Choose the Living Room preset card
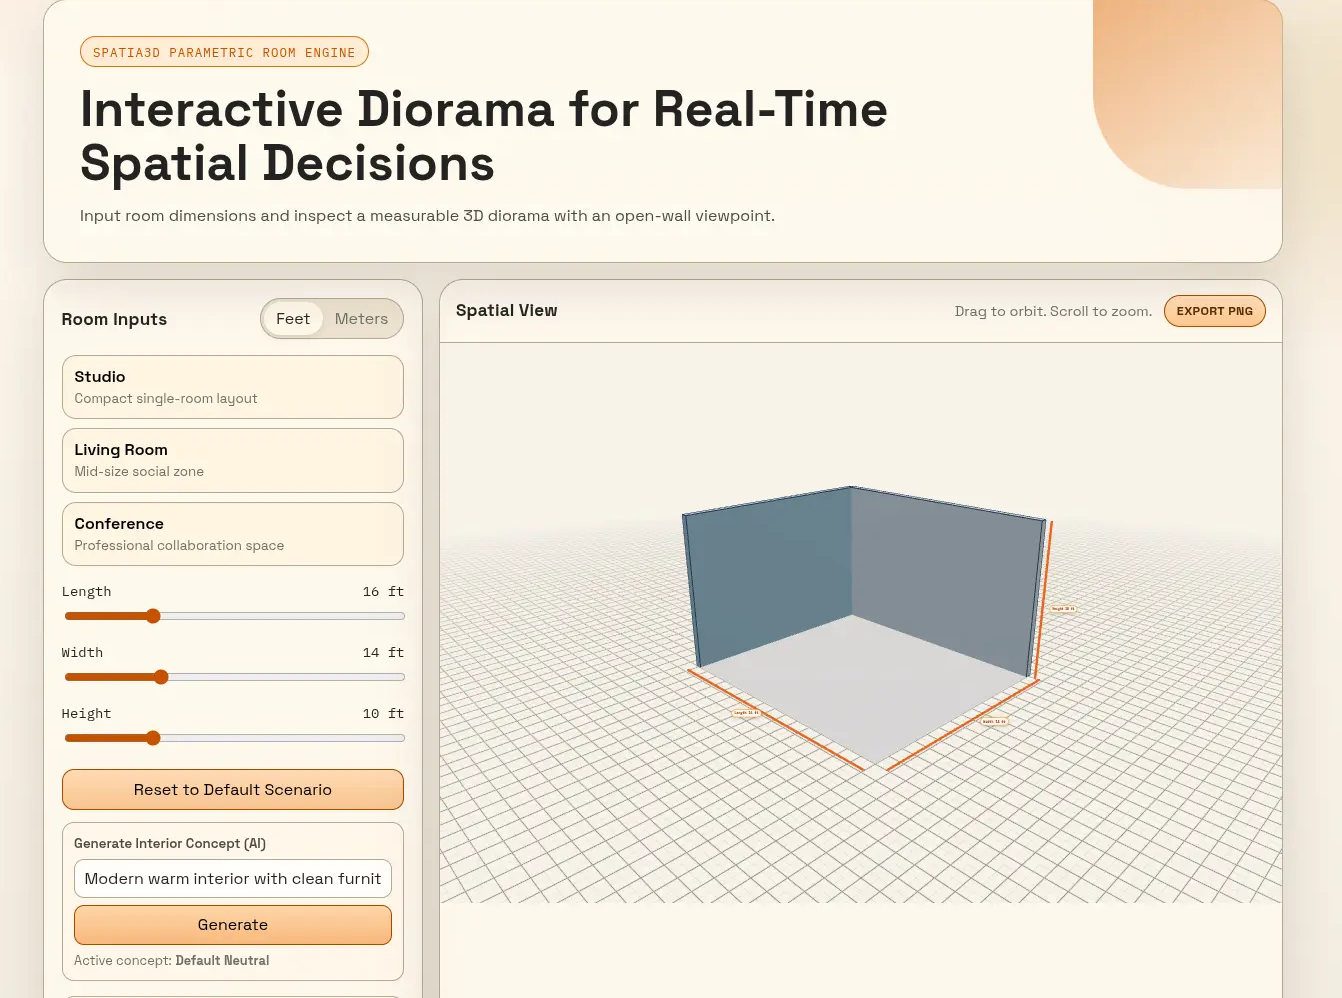The image size is (1342, 998). [233, 460]
